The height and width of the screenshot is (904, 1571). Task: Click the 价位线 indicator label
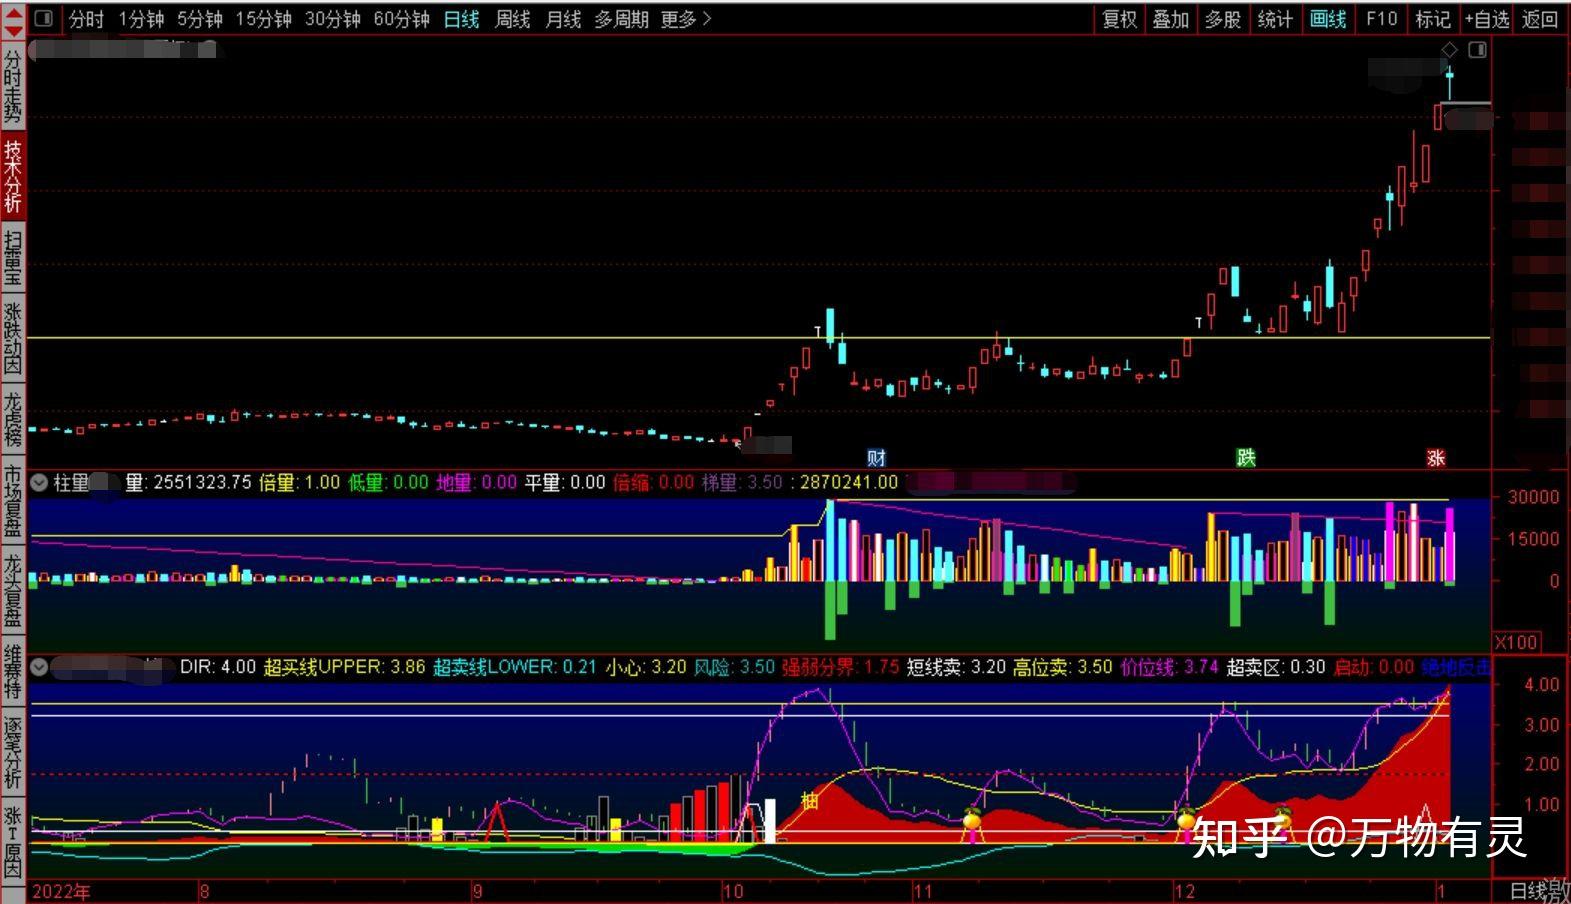tap(1170, 667)
